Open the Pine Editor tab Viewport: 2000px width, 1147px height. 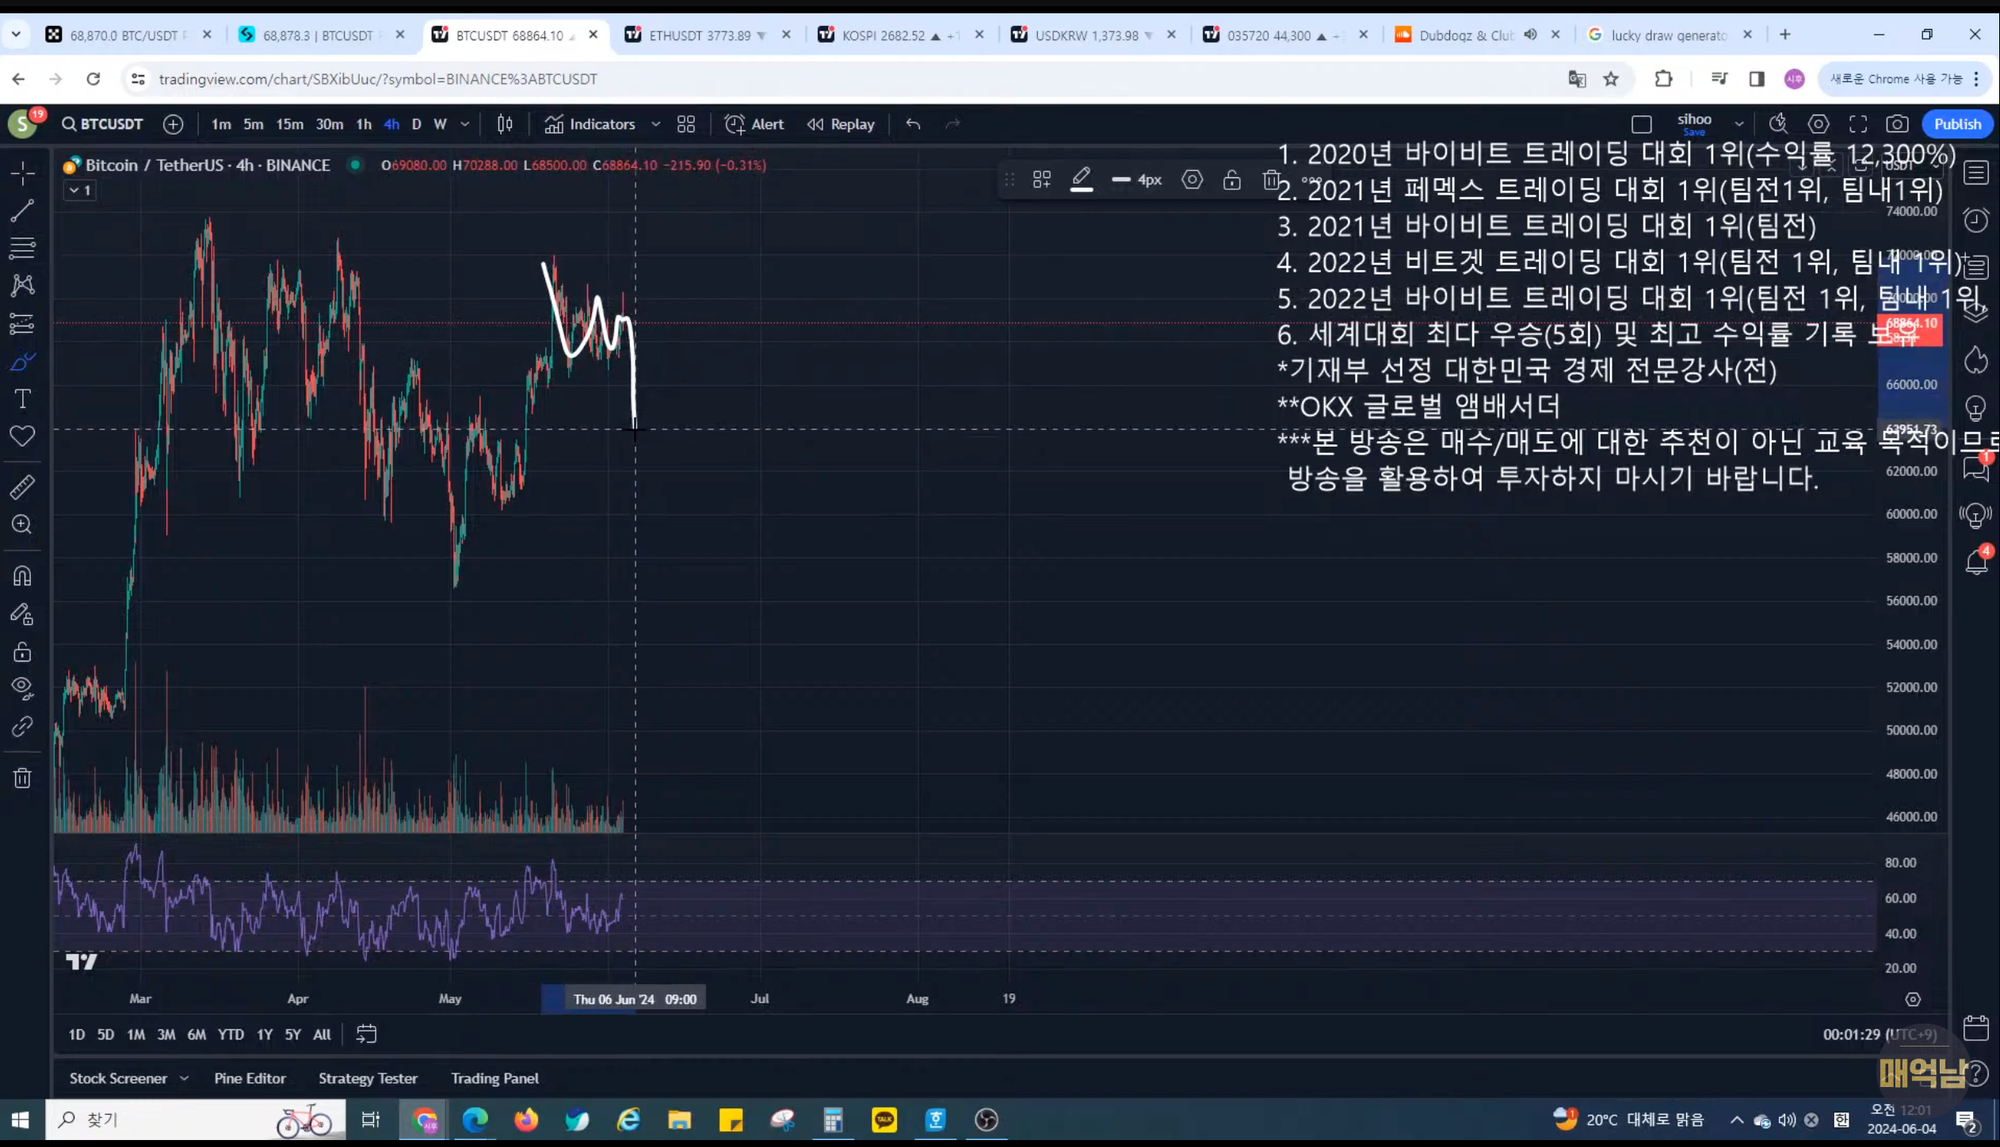250,1078
